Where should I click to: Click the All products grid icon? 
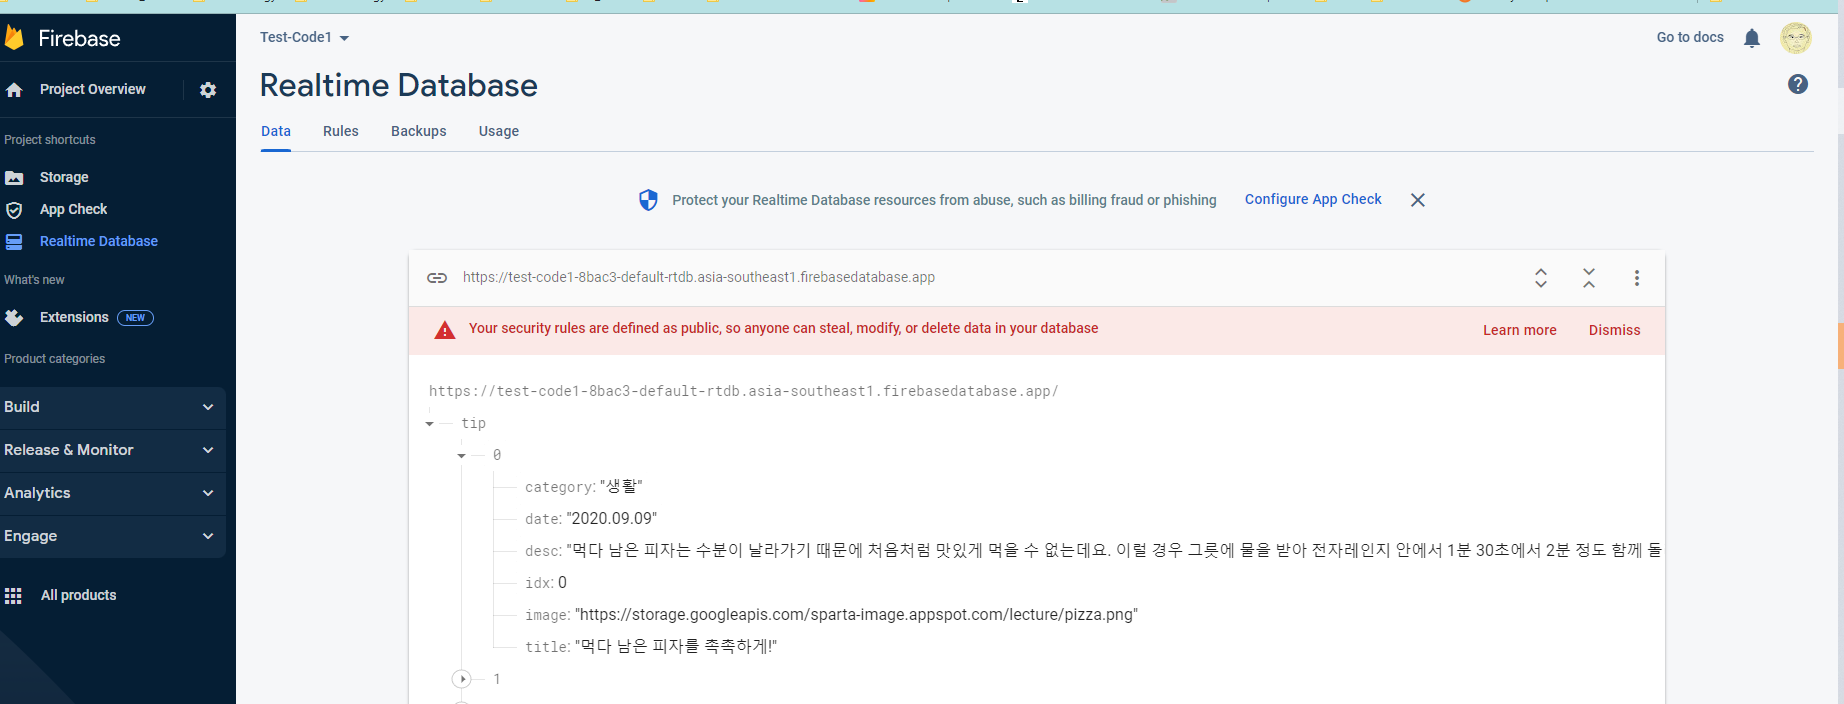pos(13,596)
